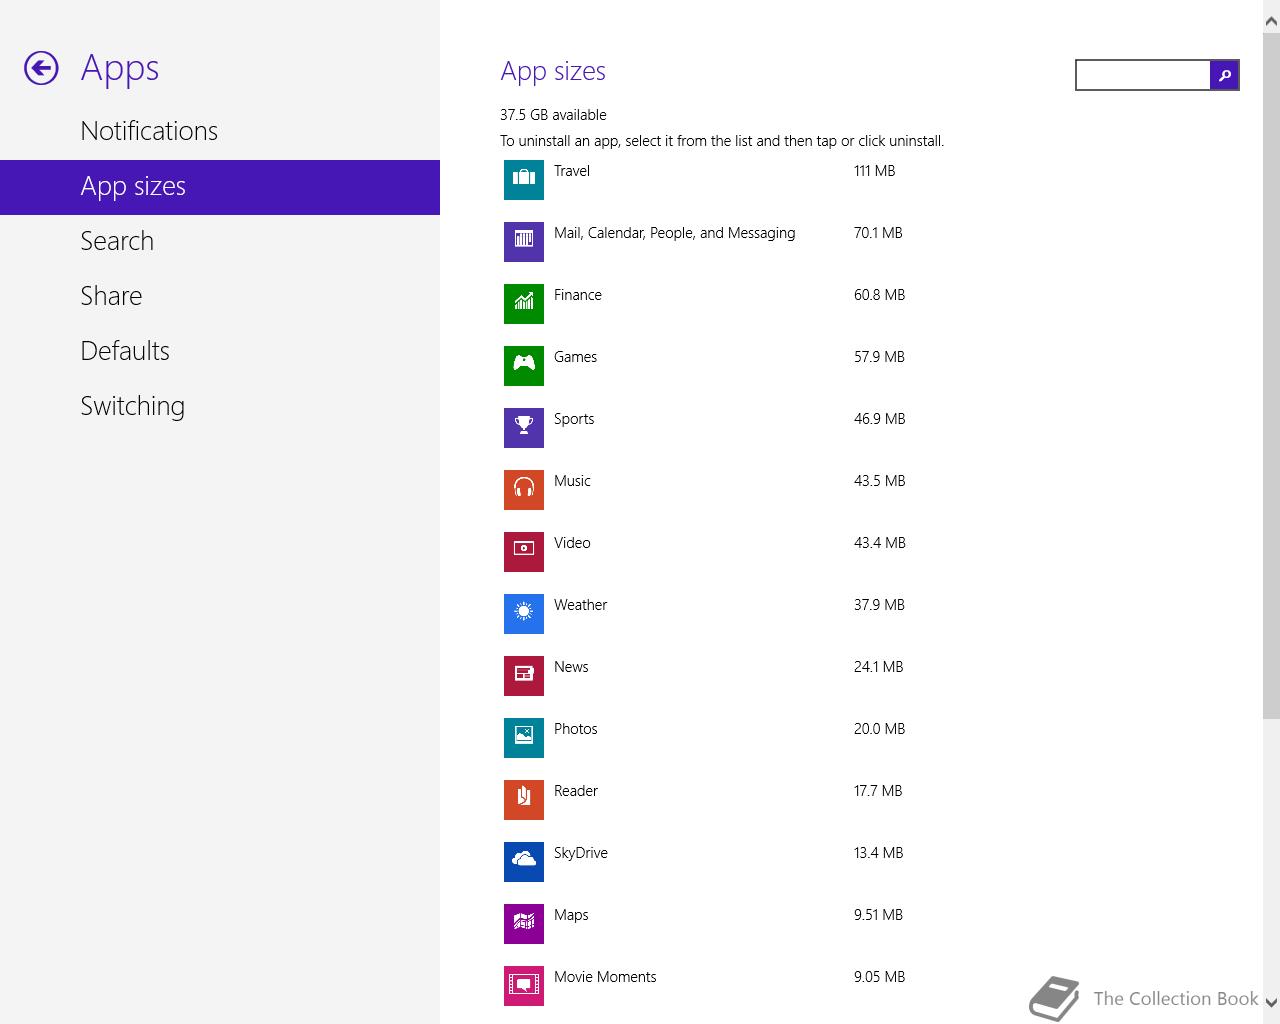
Task: Click the scrollbar down arrow
Action: (1271, 1001)
